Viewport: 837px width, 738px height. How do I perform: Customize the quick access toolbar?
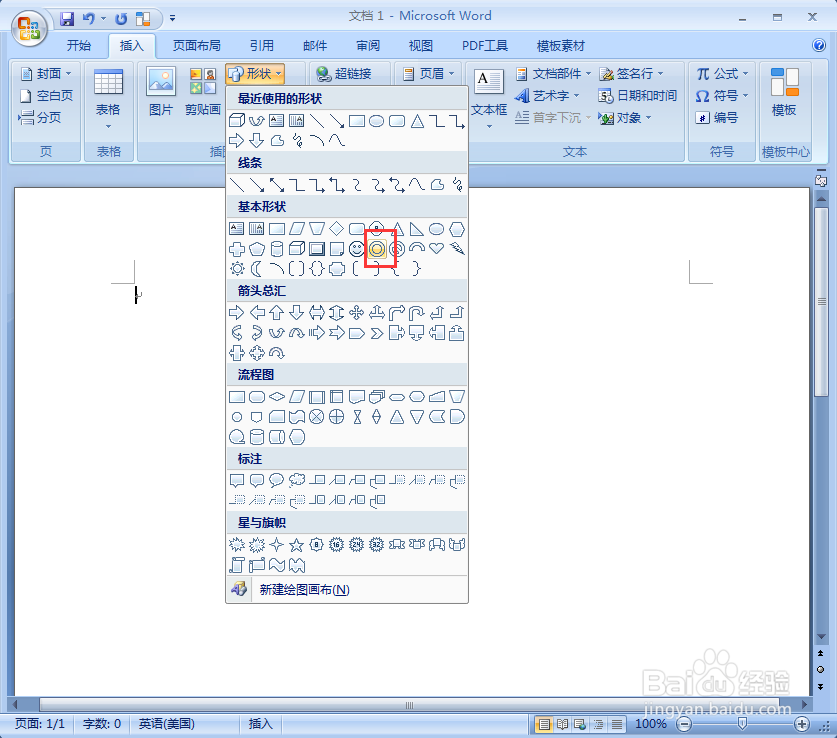(x=172, y=19)
